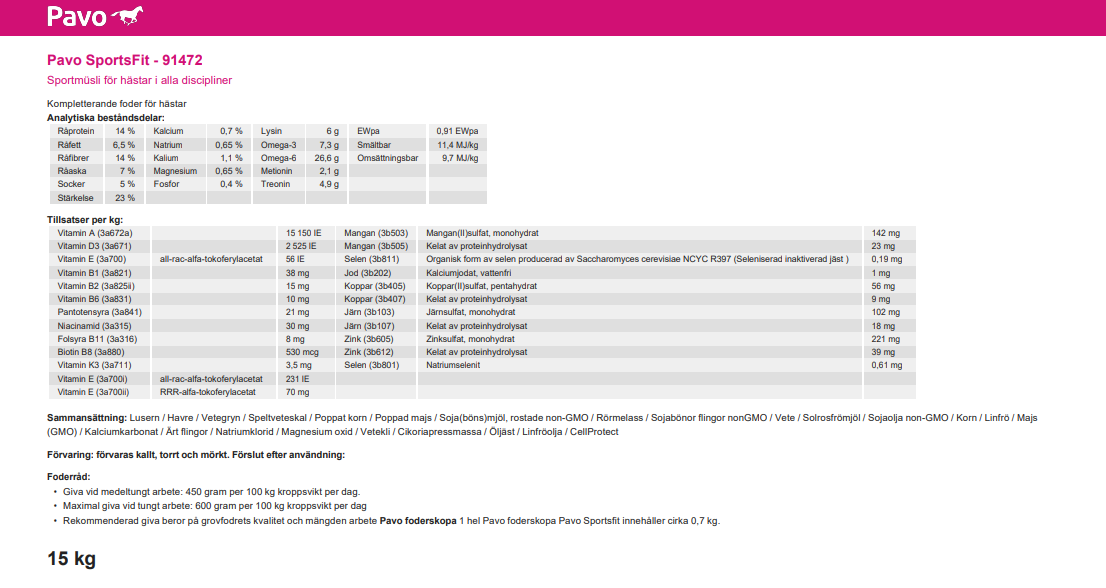Click the Tillsatser per kg heading
Viewport: 1106px width, 588px height.
(84, 219)
